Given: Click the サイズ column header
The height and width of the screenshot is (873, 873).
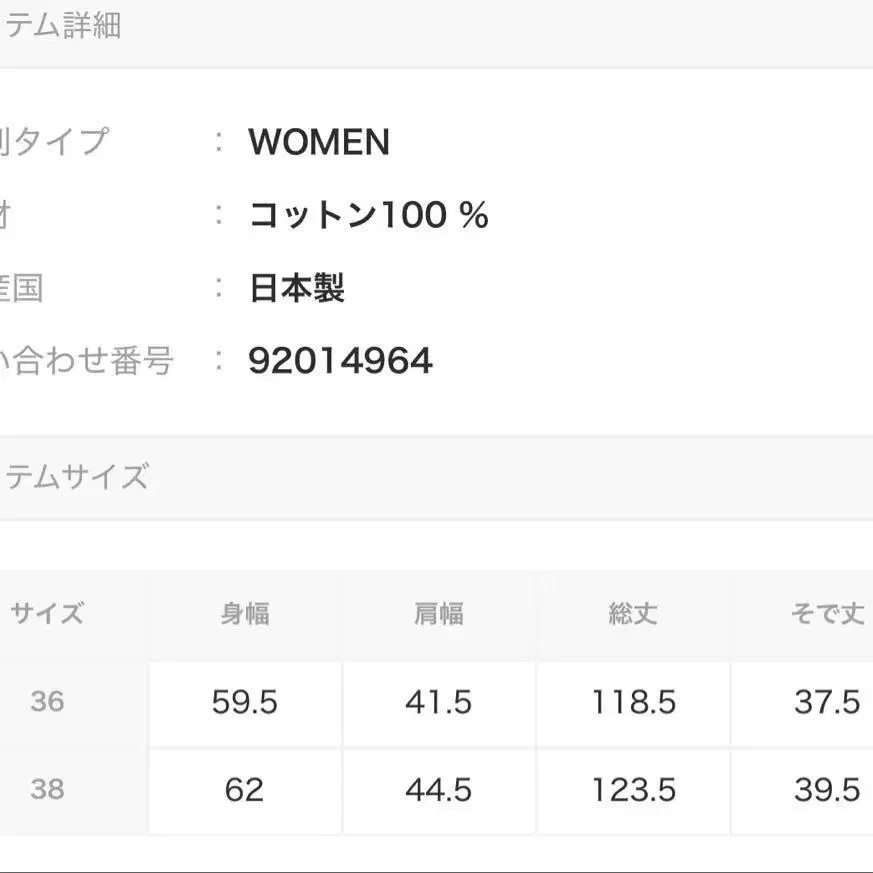Looking at the screenshot, I should pyautogui.click(x=47, y=614).
